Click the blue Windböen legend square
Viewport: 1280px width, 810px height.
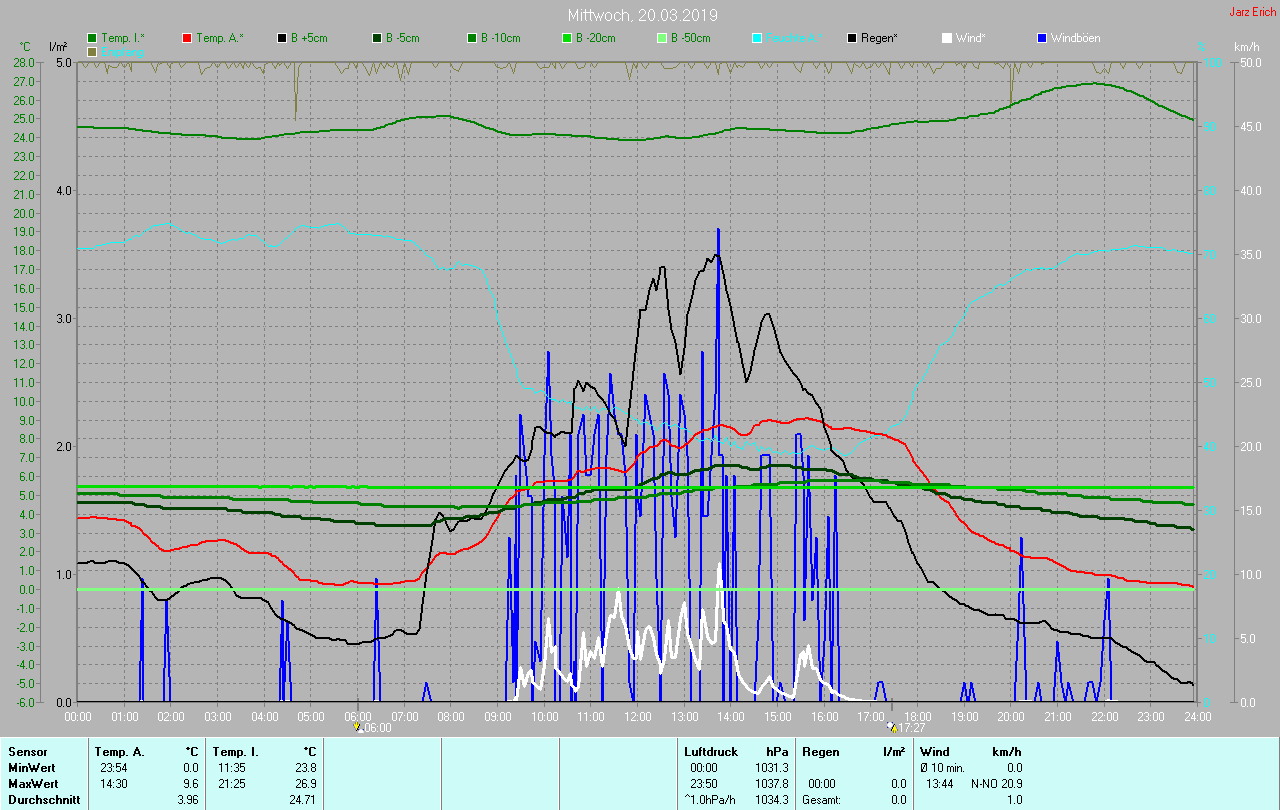(x=1042, y=38)
